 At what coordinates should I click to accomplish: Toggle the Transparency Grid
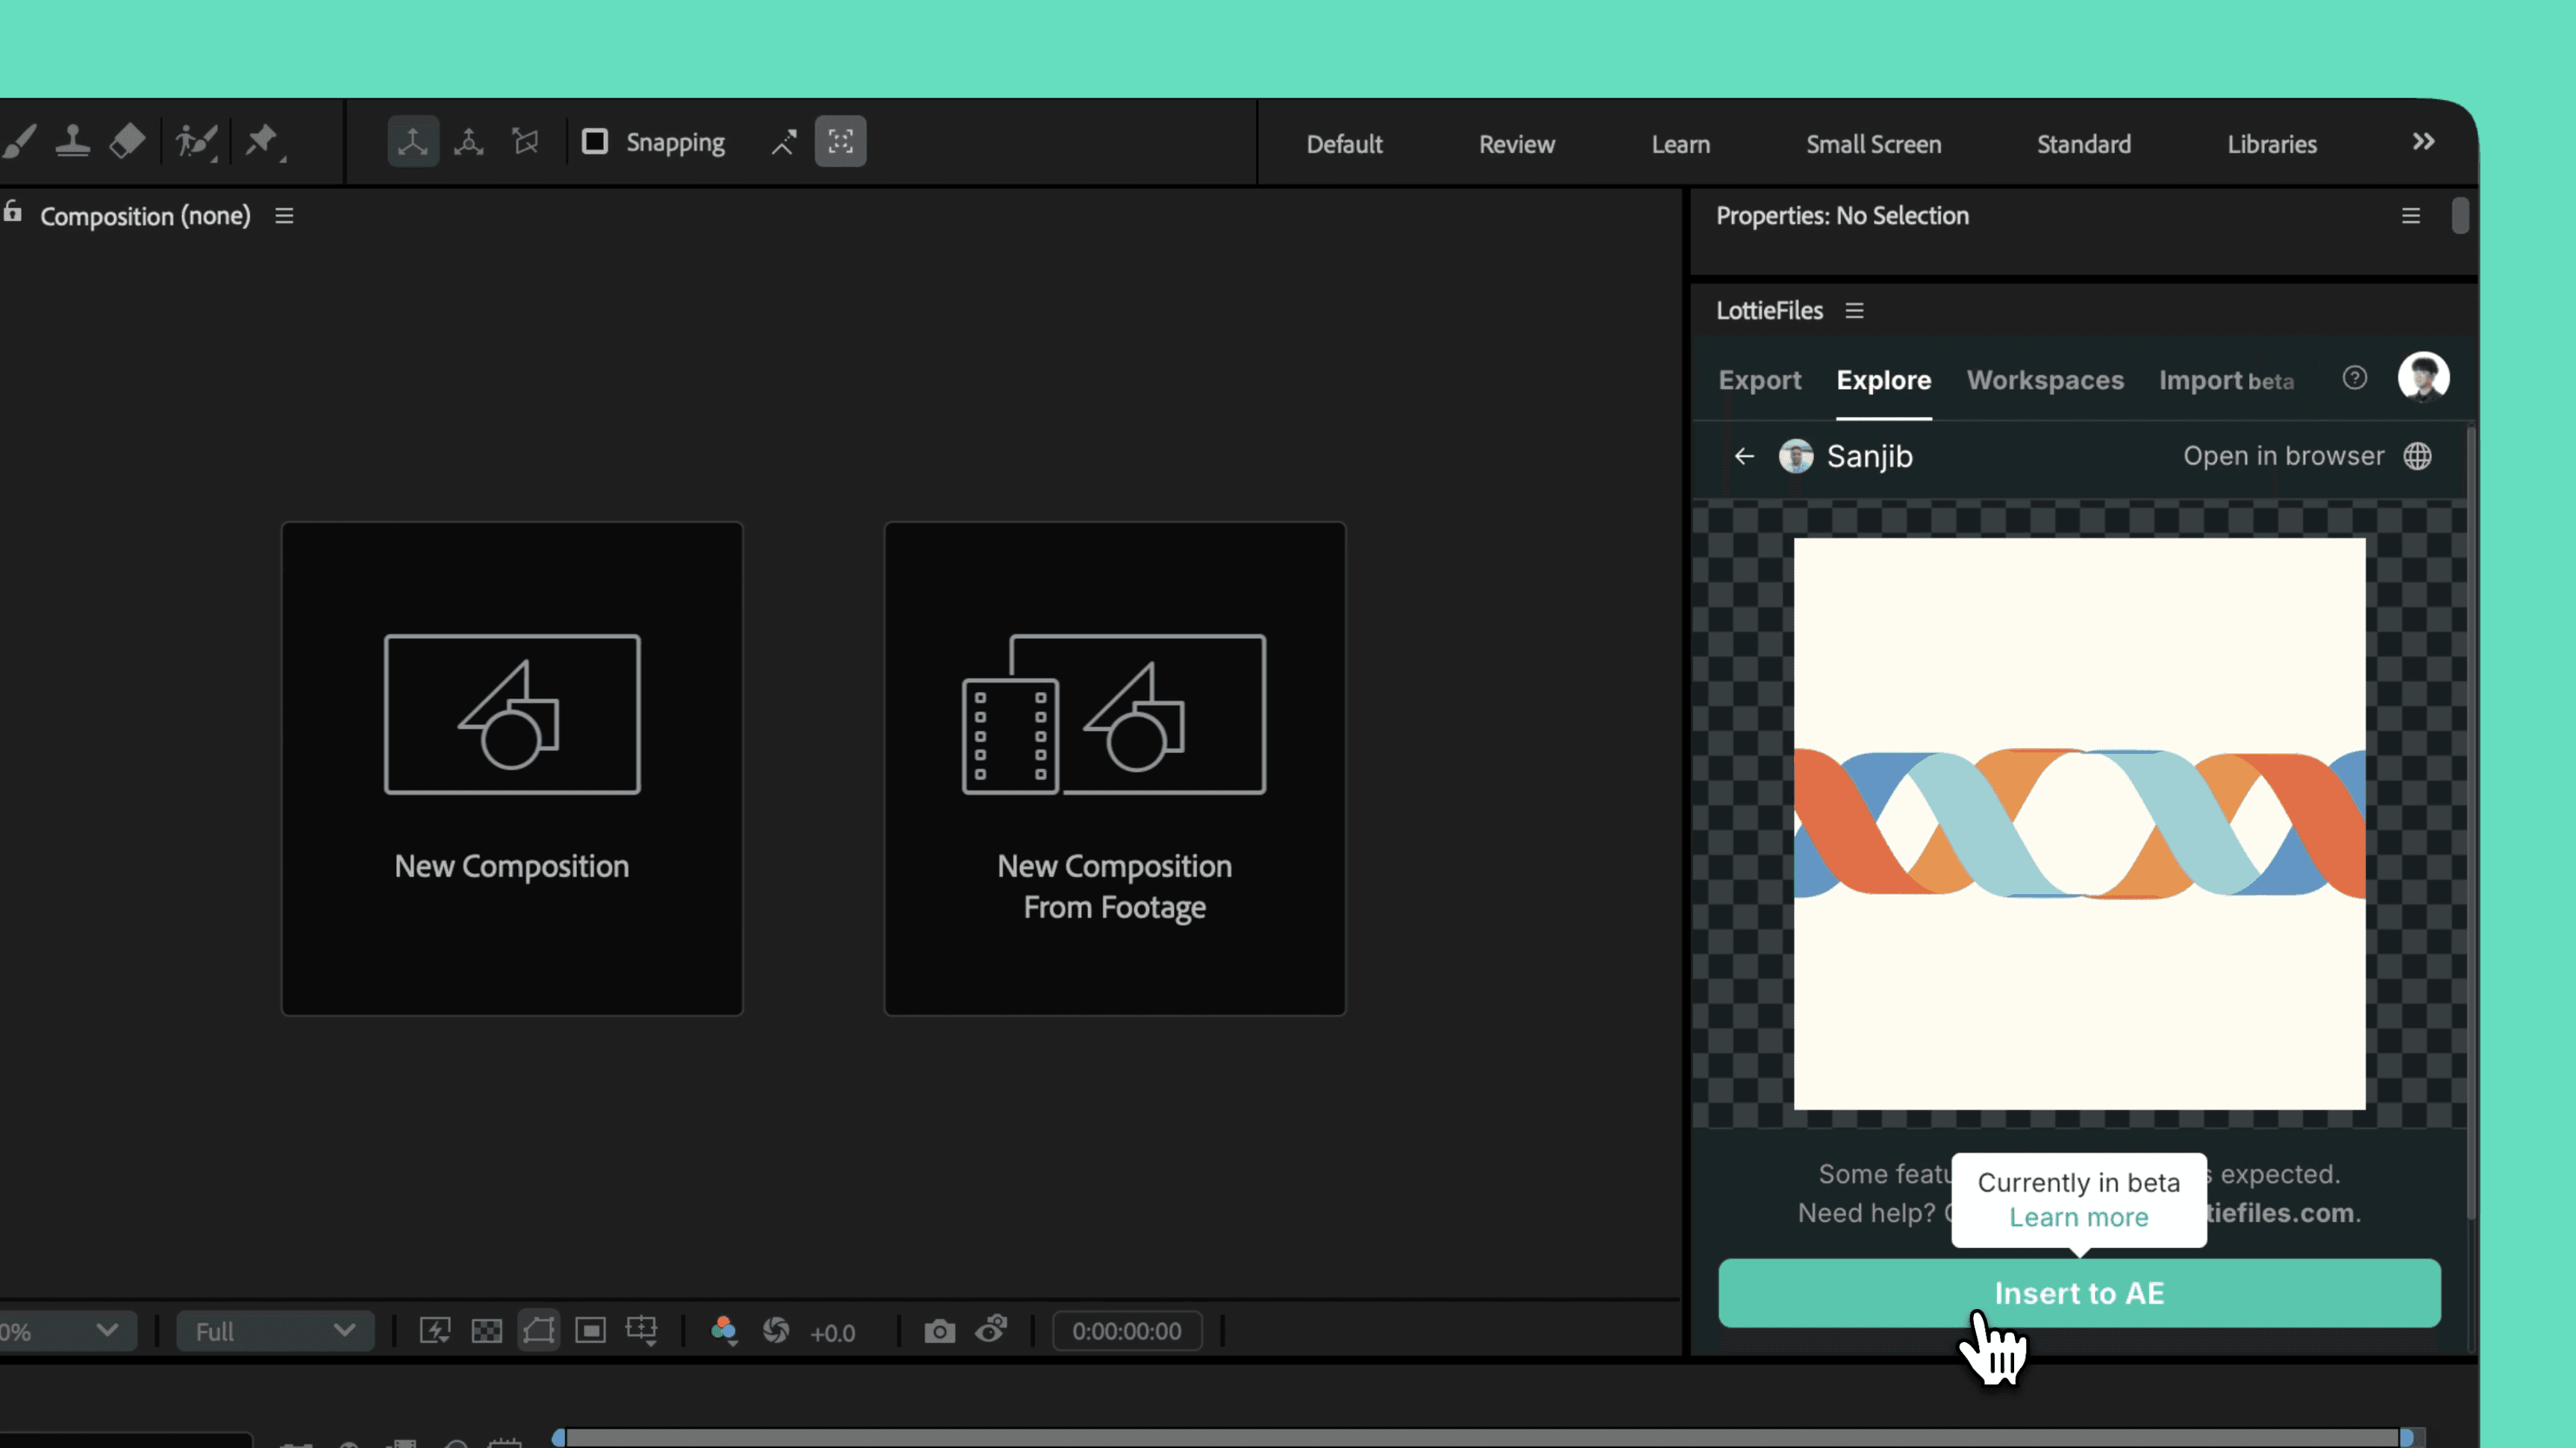pos(487,1331)
